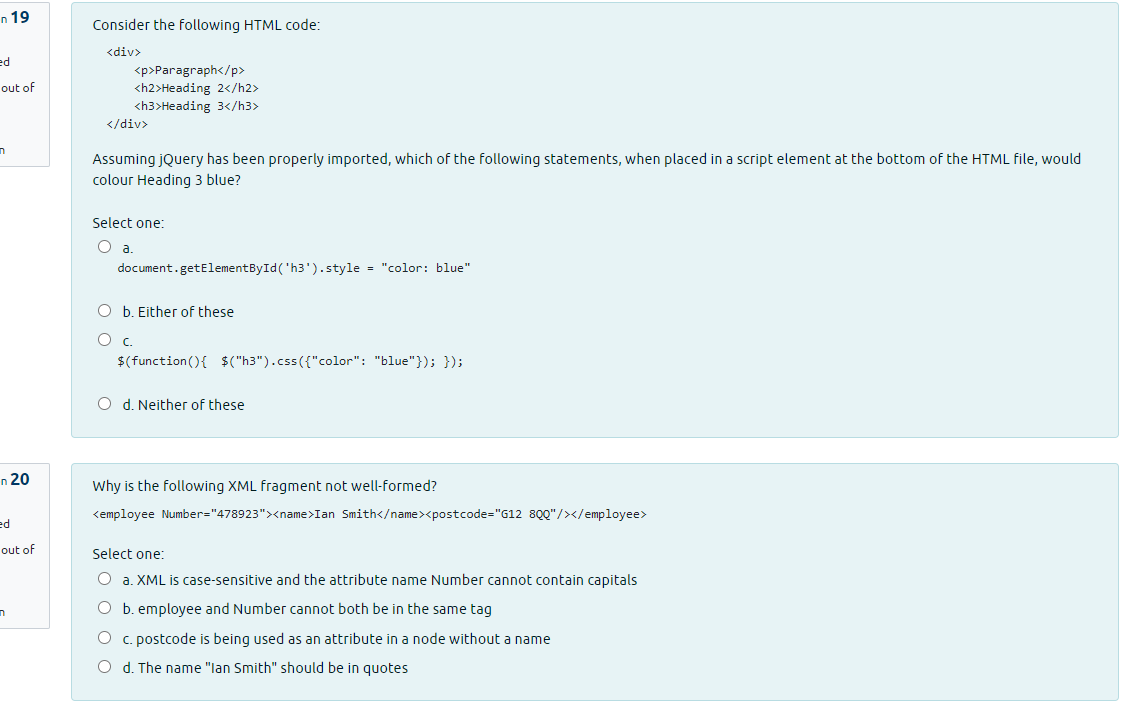This screenshot has width=1128, height=710.
Task: Click the 'b. employee and Number' answer text
Action: 307,609
